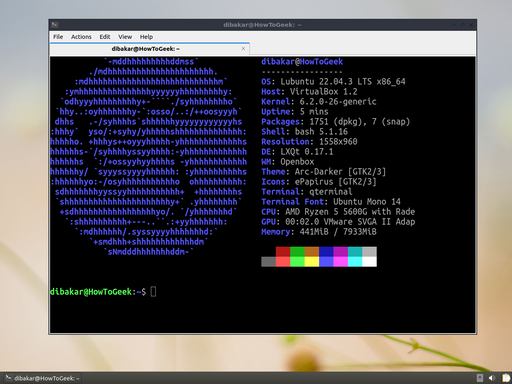The width and height of the screenshot is (512, 384).
Task: Click the red color block
Action: [x=283, y=252]
